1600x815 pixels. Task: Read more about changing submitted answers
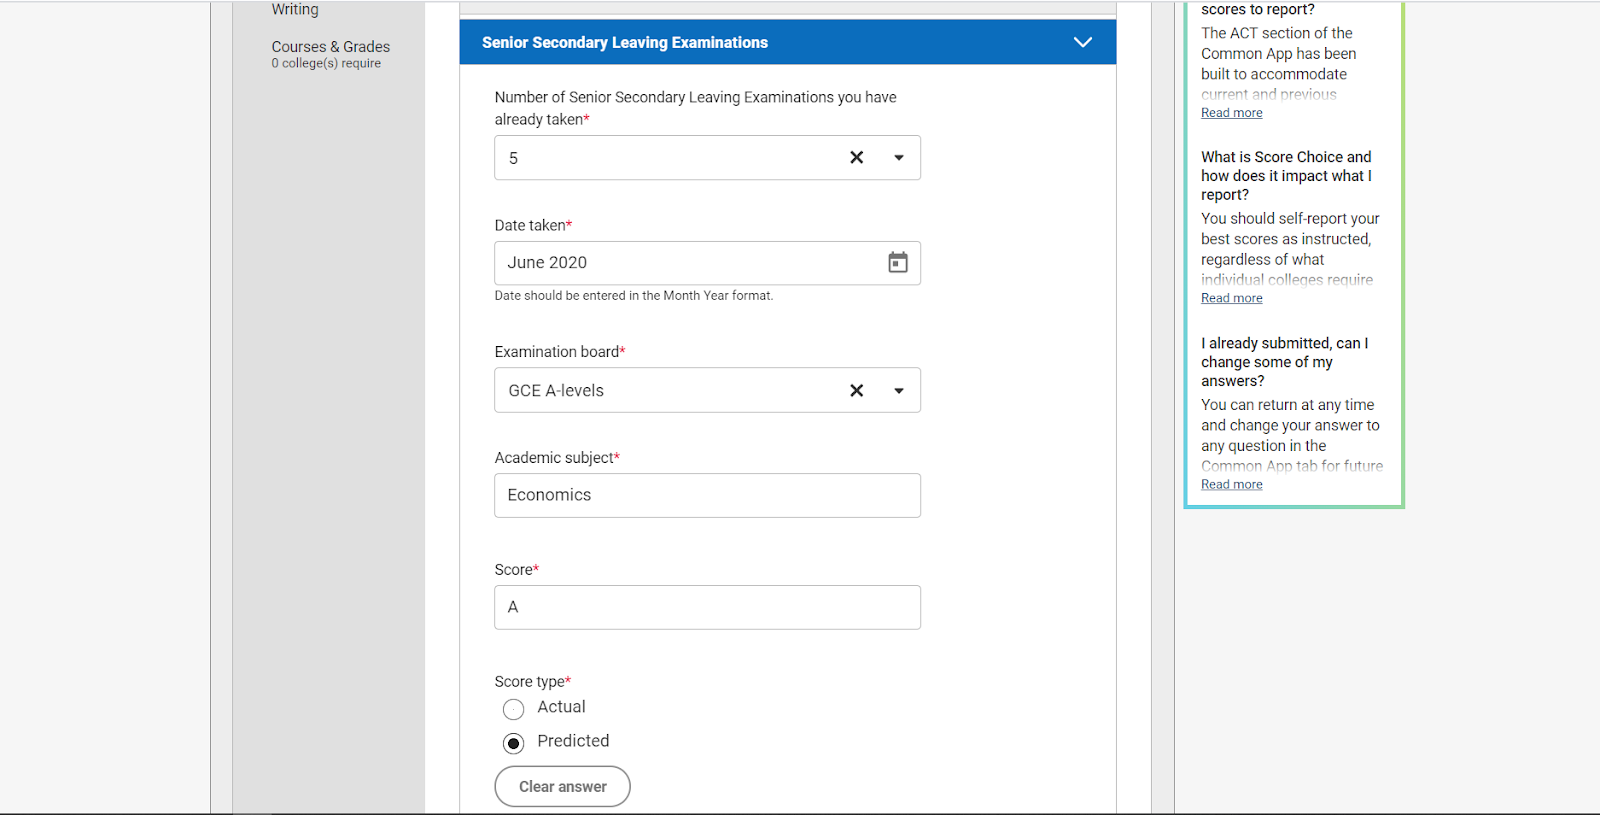[1231, 484]
